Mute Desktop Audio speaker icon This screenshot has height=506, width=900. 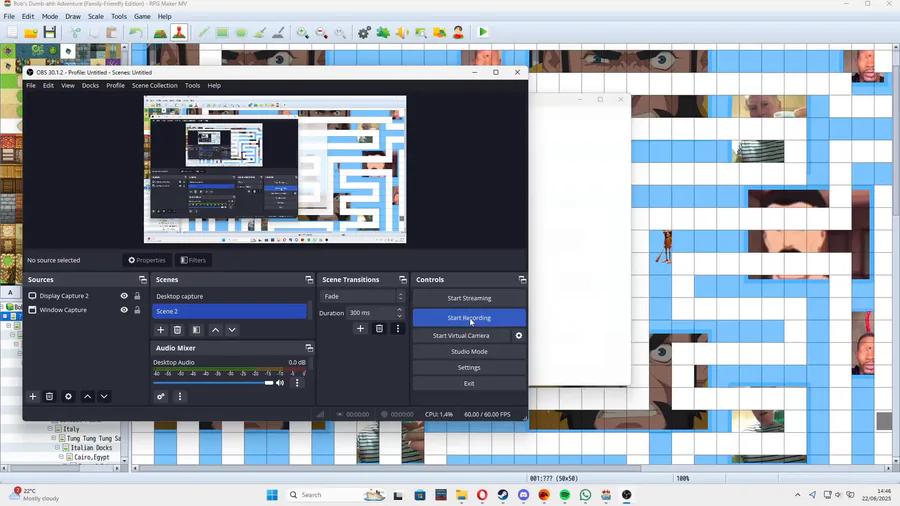[x=280, y=383]
